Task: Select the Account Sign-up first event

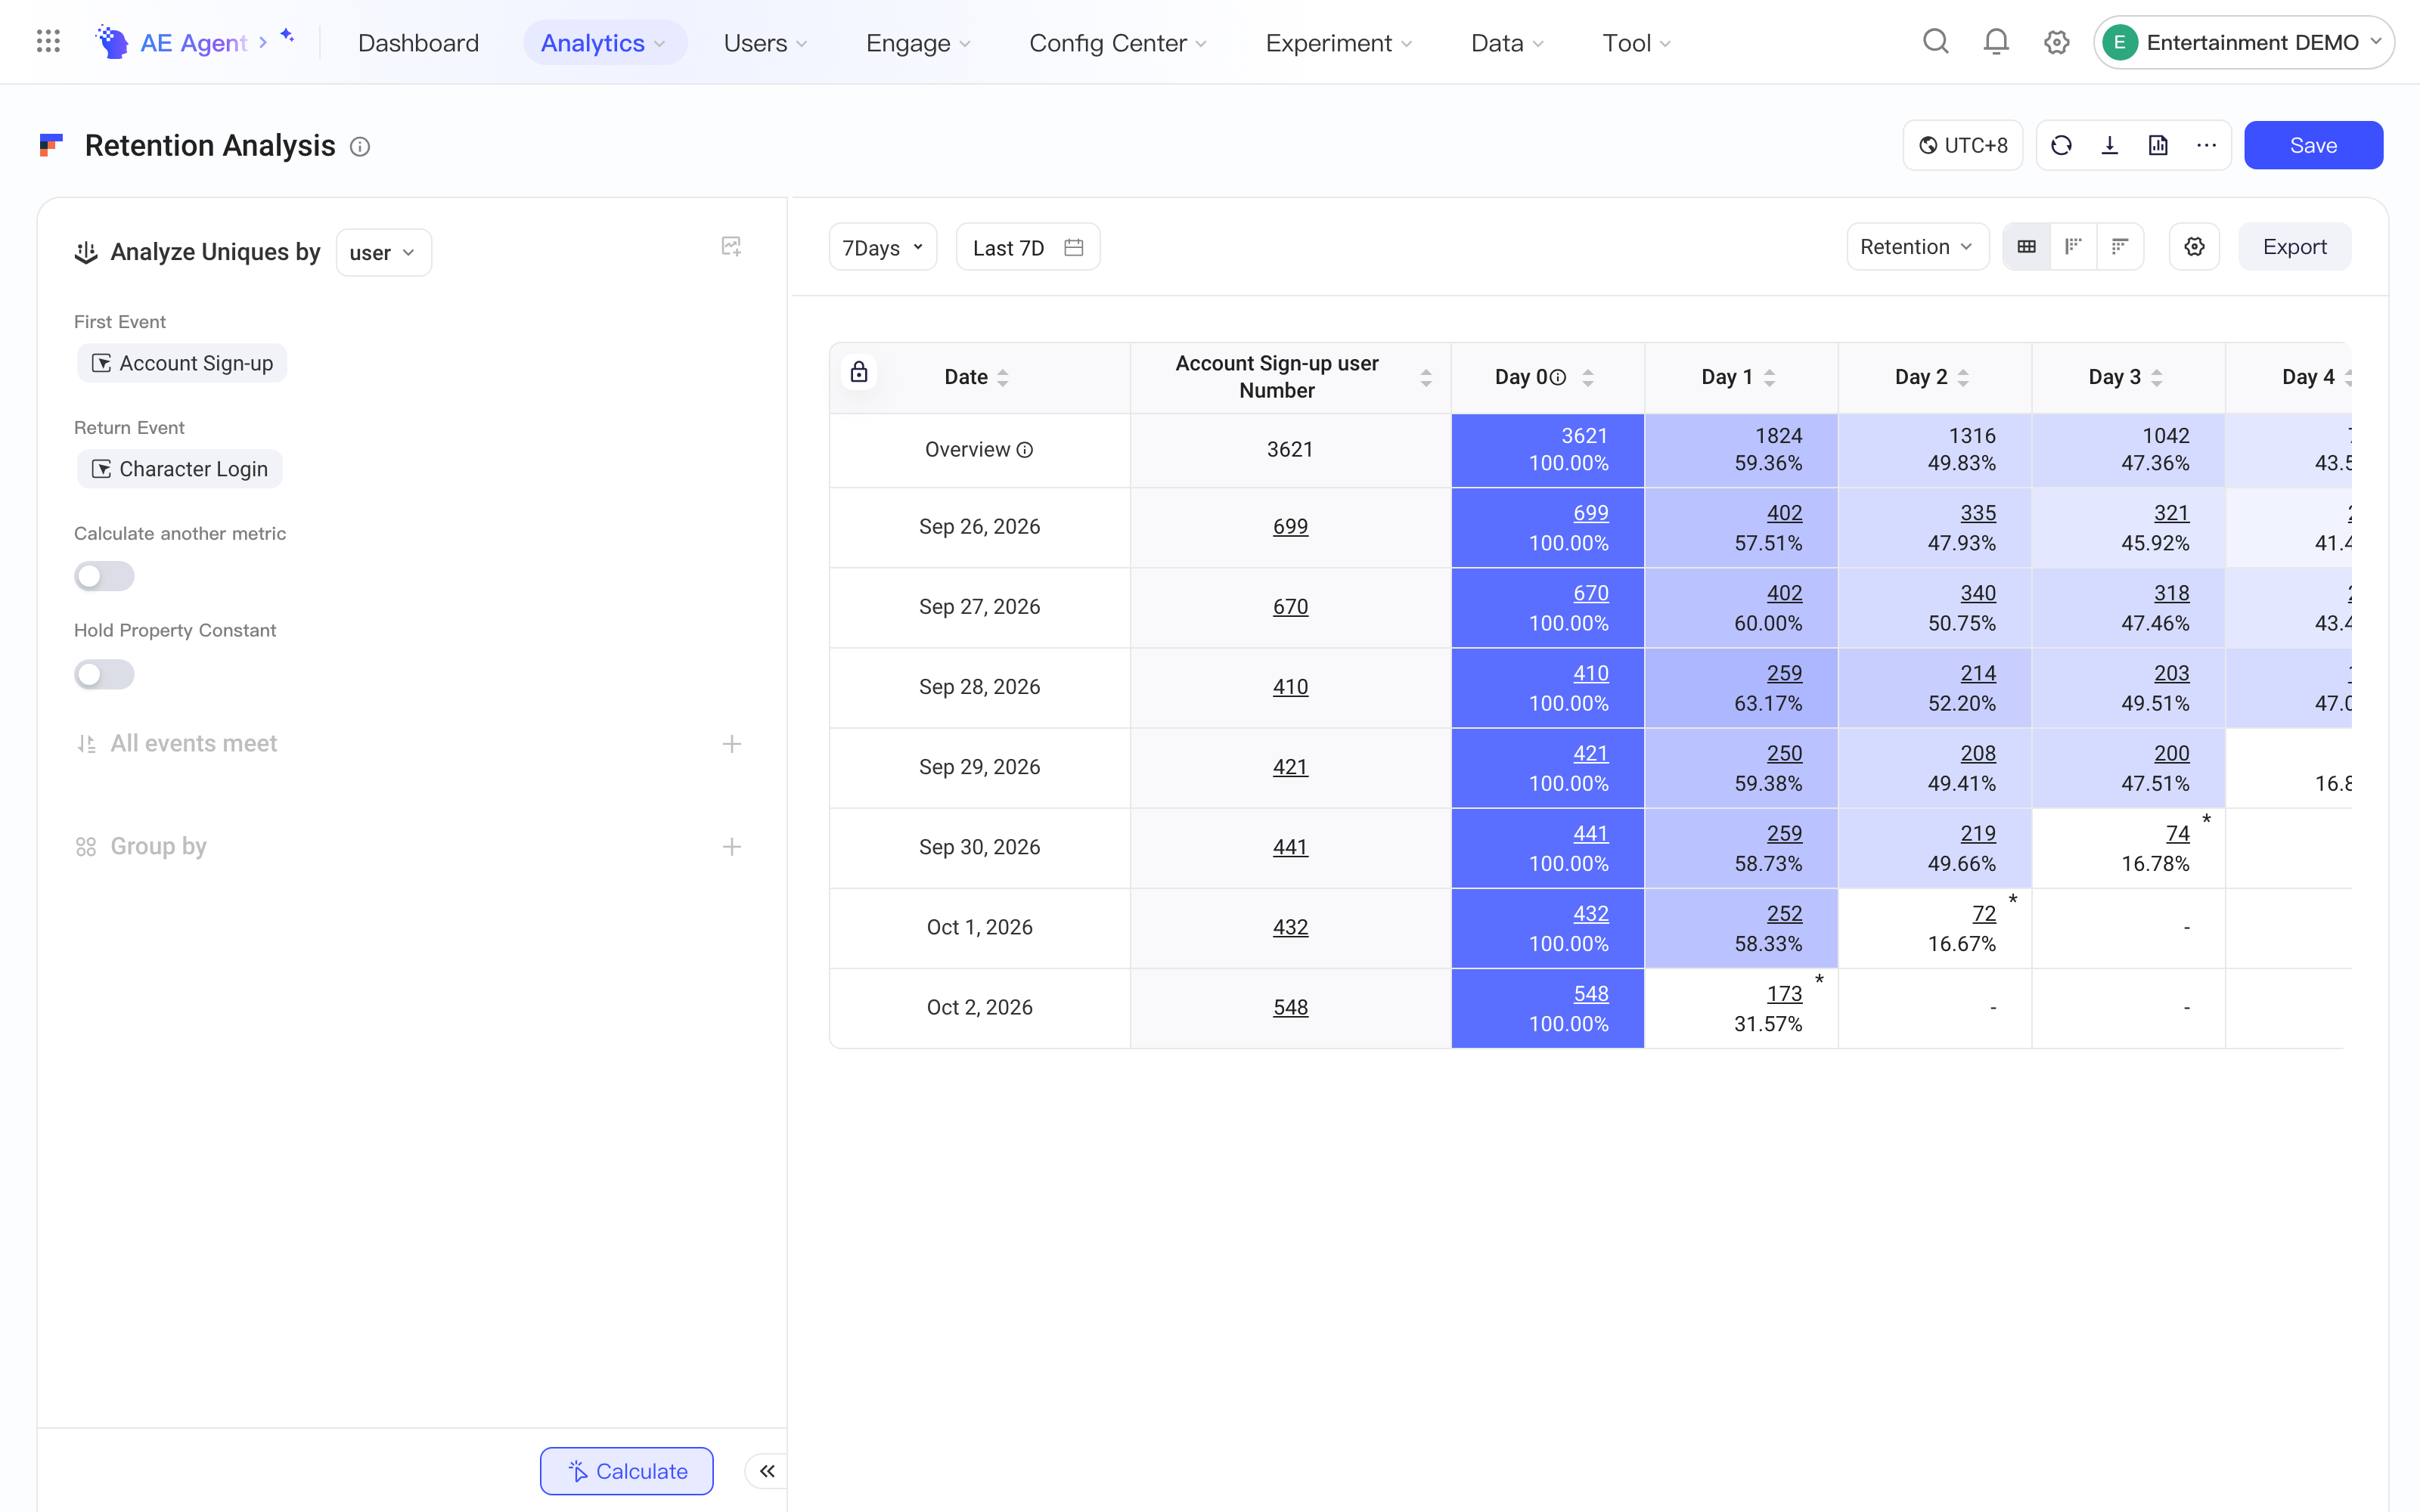Action: [x=182, y=363]
